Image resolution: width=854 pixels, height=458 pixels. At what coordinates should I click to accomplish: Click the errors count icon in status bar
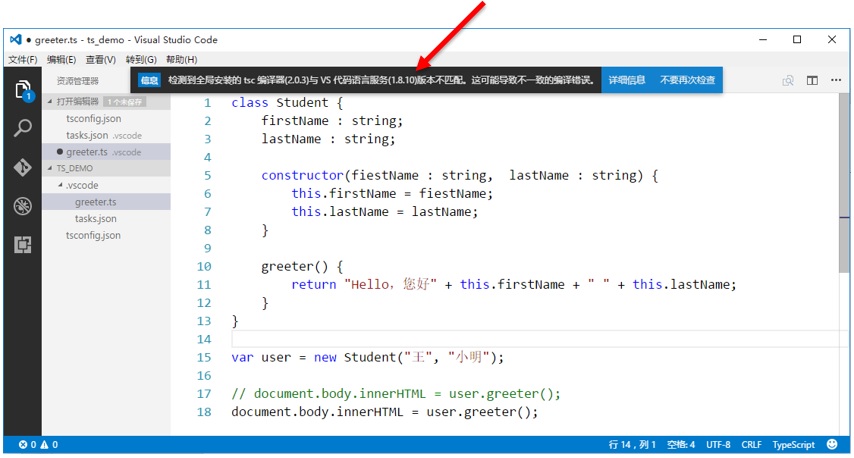[23, 444]
